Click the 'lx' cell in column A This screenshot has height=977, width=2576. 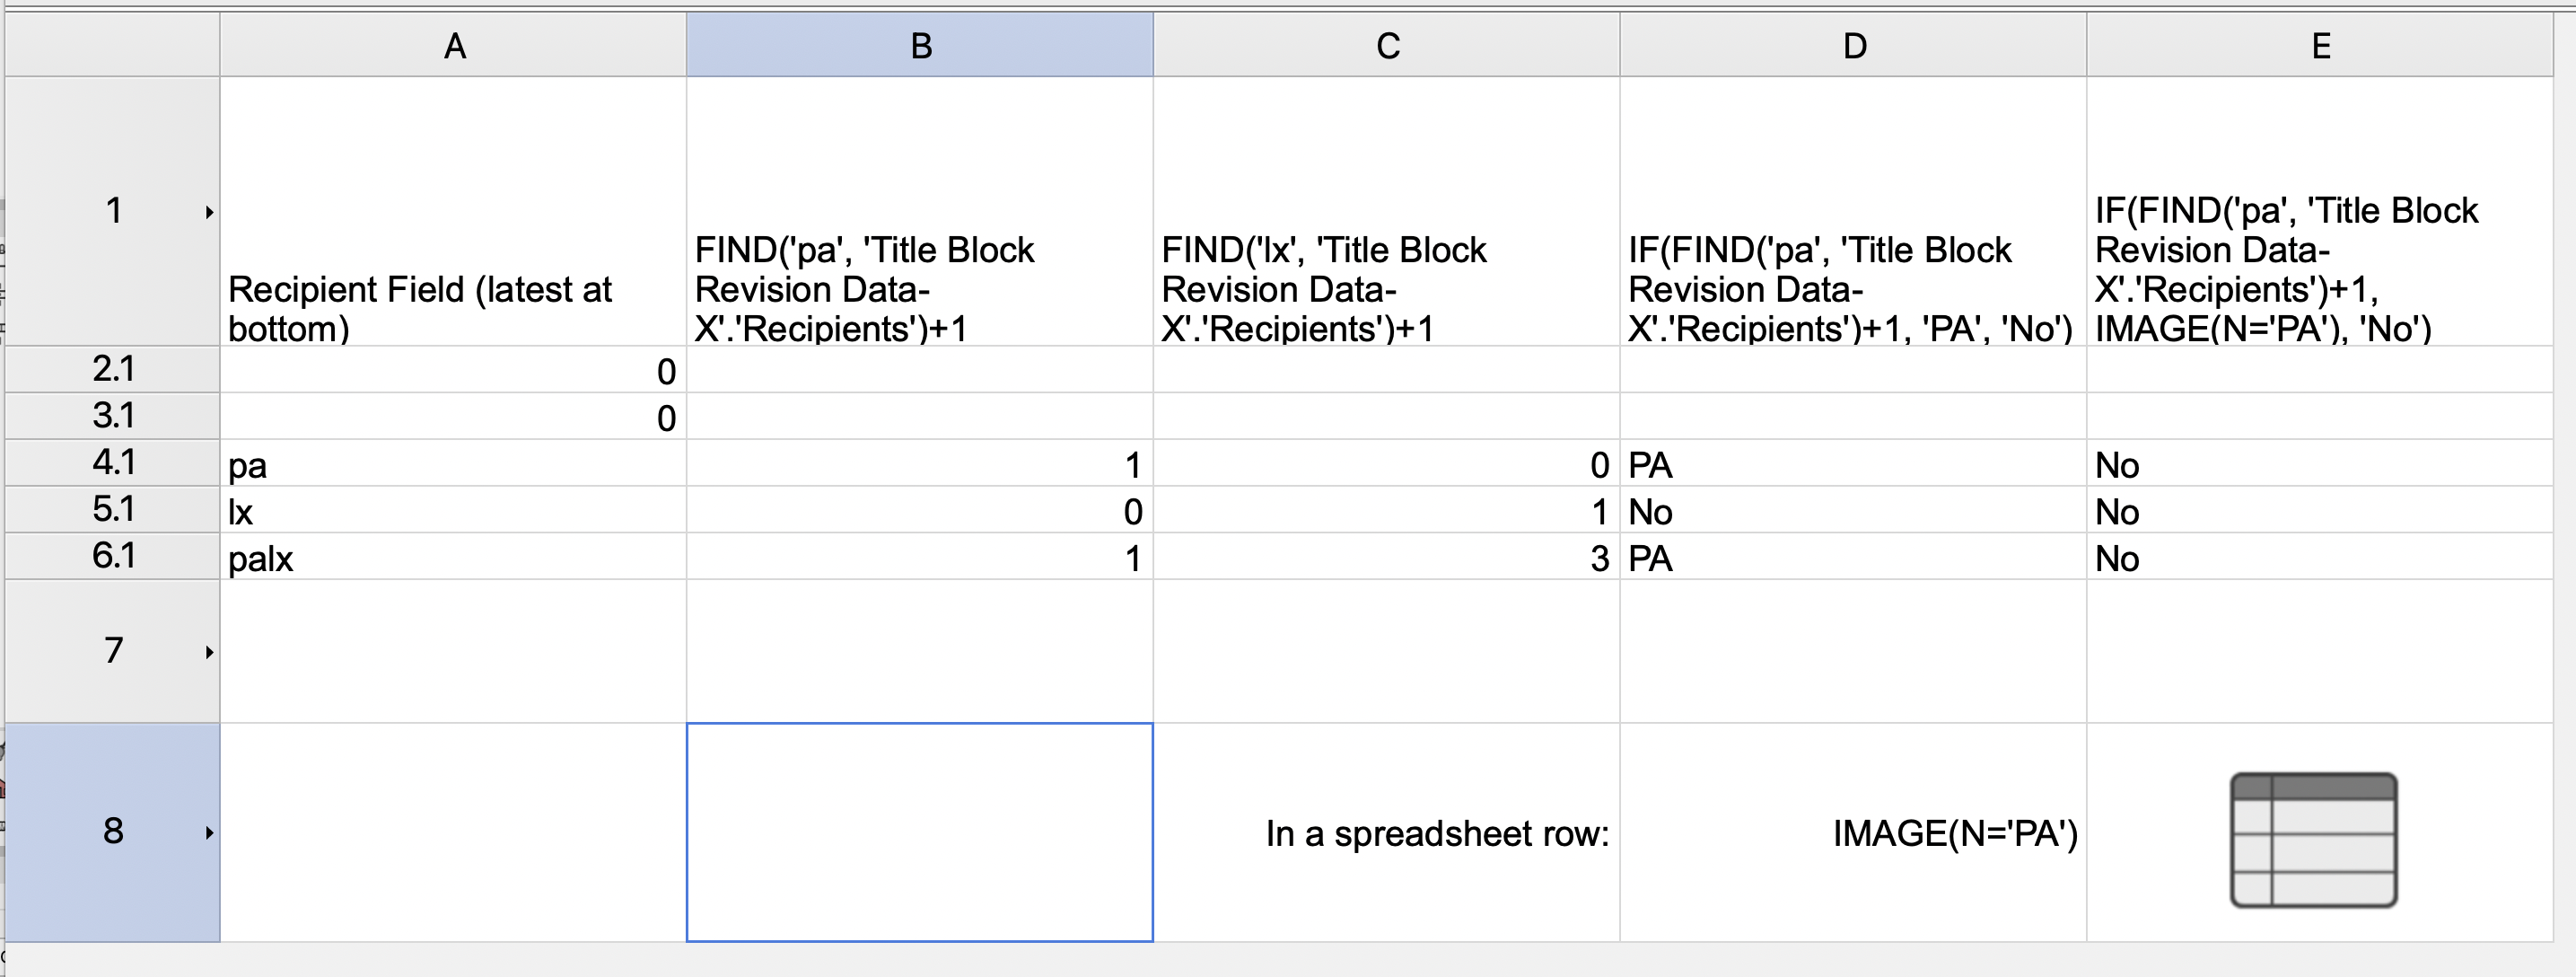[x=453, y=511]
